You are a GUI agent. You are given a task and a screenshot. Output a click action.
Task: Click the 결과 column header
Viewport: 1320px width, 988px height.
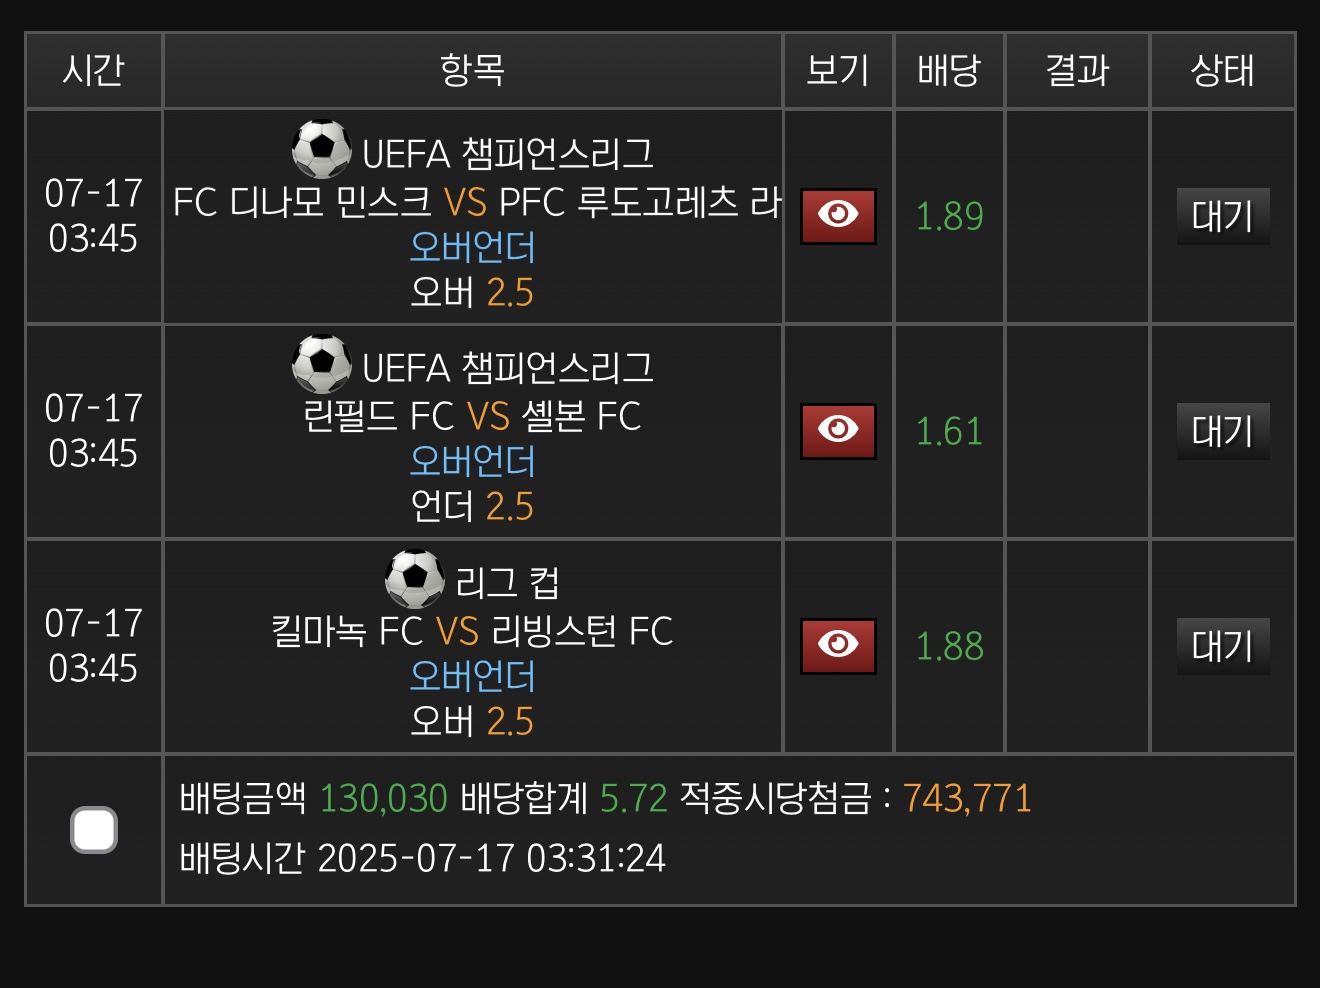[x=1077, y=70]
